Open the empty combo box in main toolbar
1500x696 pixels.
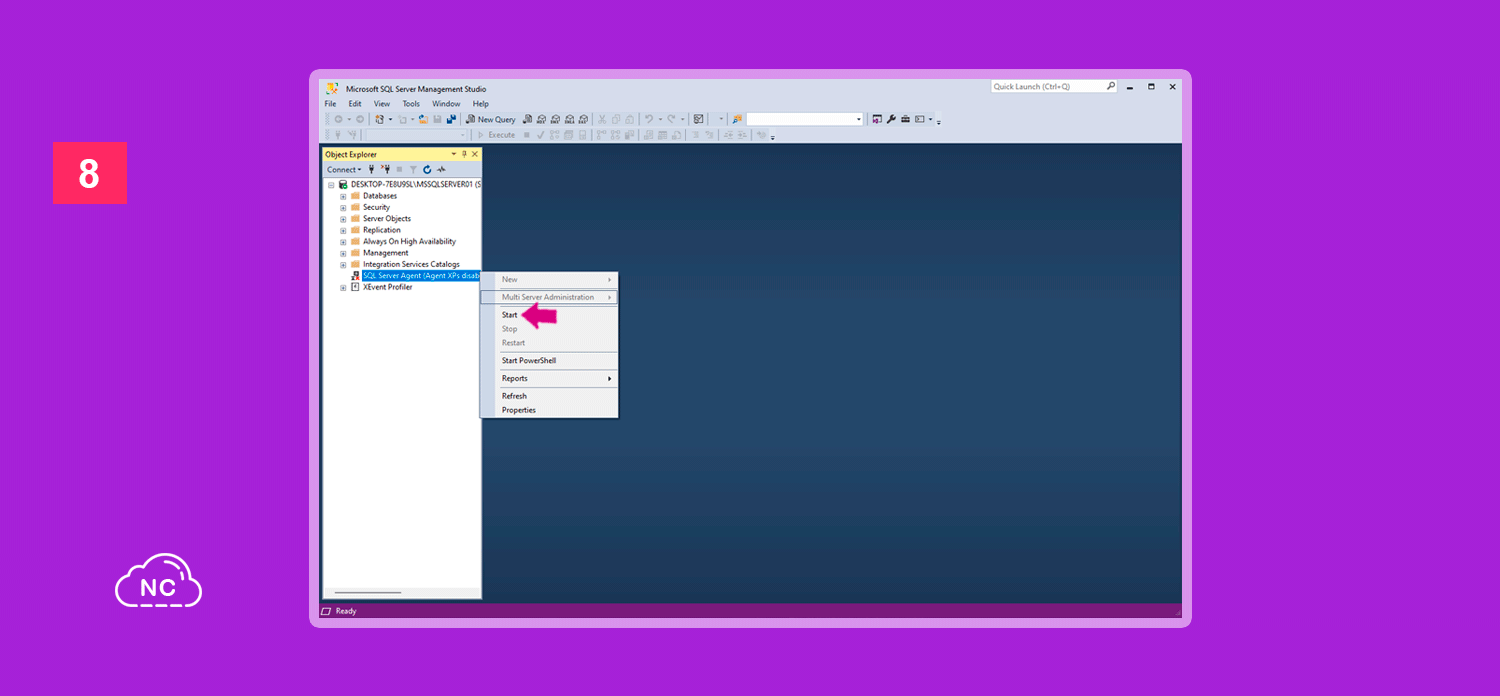coord(859,119)
